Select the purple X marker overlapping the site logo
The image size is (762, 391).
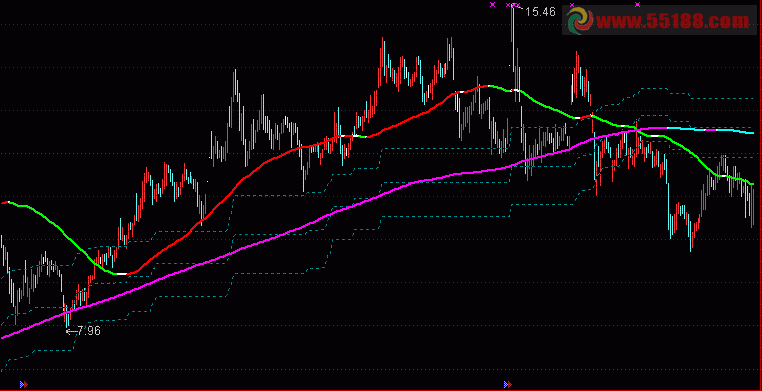coord(572,5)
